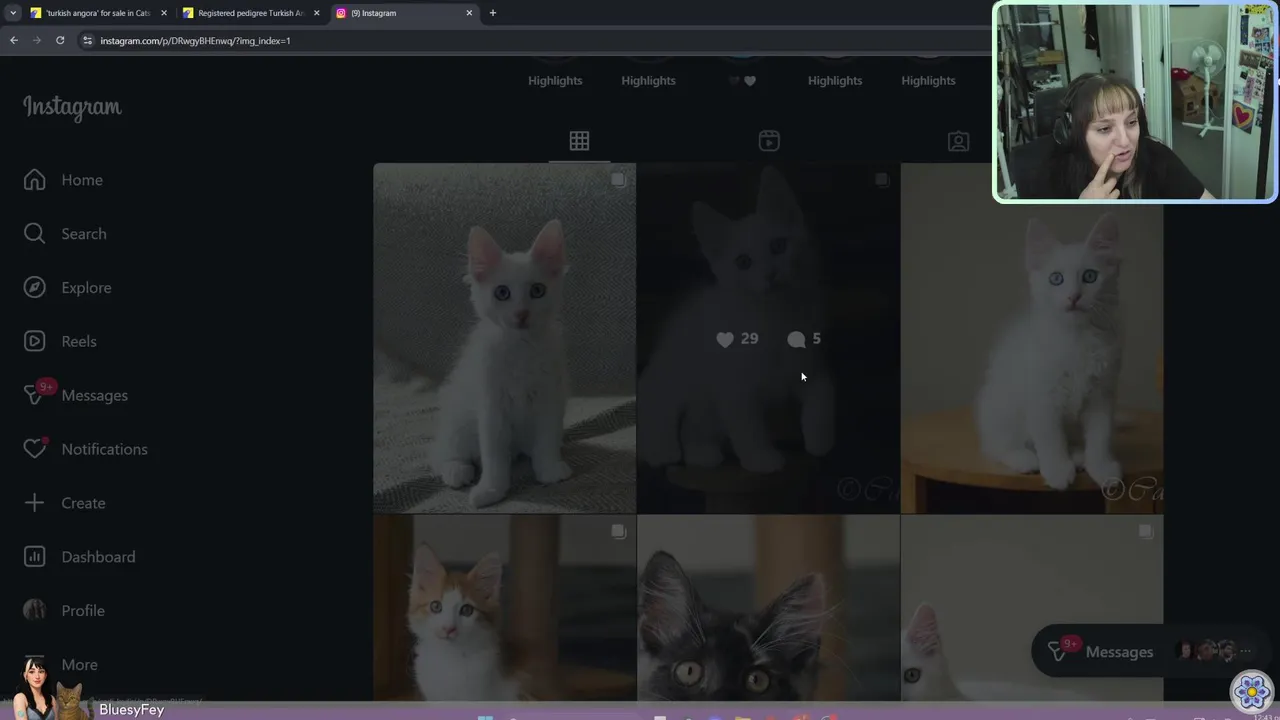Open the hovered kitten post with 29 likes

point(768,338)
